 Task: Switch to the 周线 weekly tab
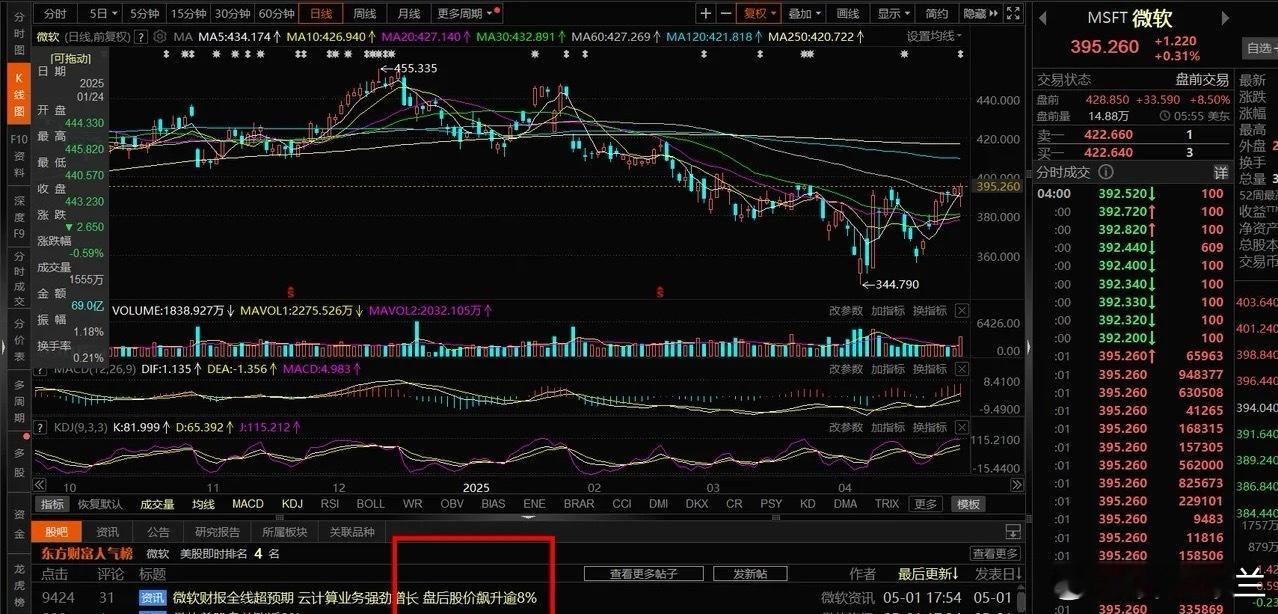tap(365, 13)
